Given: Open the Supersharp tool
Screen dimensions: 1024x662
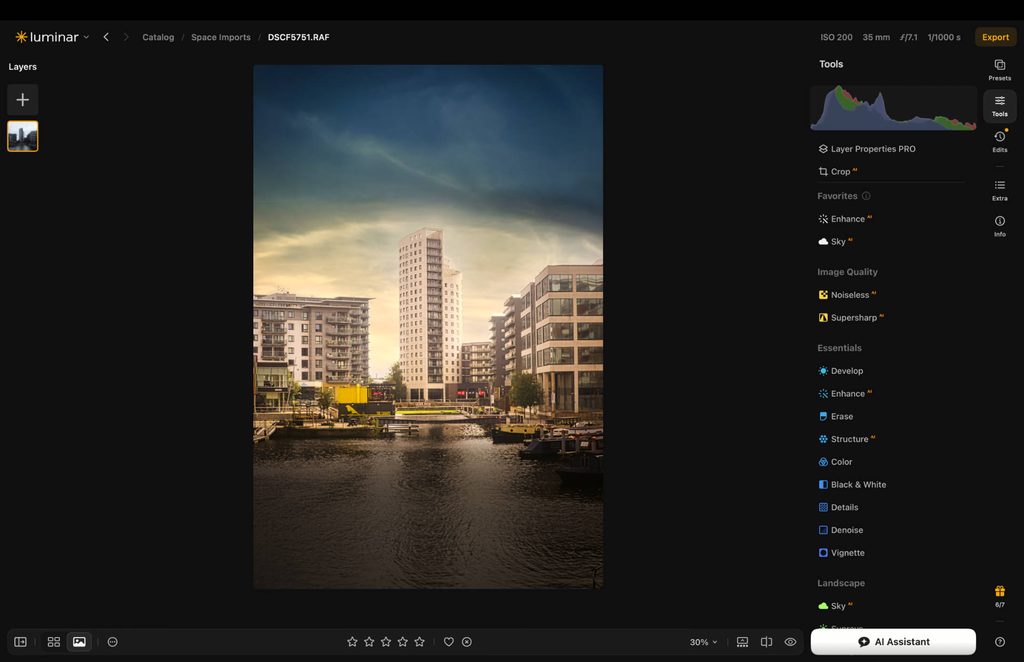Looking at the screenshot, I should (850, 318).
